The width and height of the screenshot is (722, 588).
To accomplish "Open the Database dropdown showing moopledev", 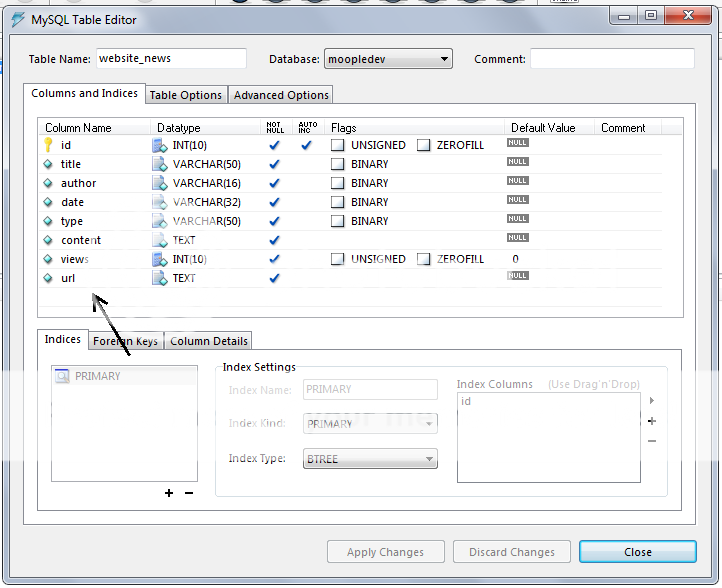I will pyautogui.click(x=388, y=60).
